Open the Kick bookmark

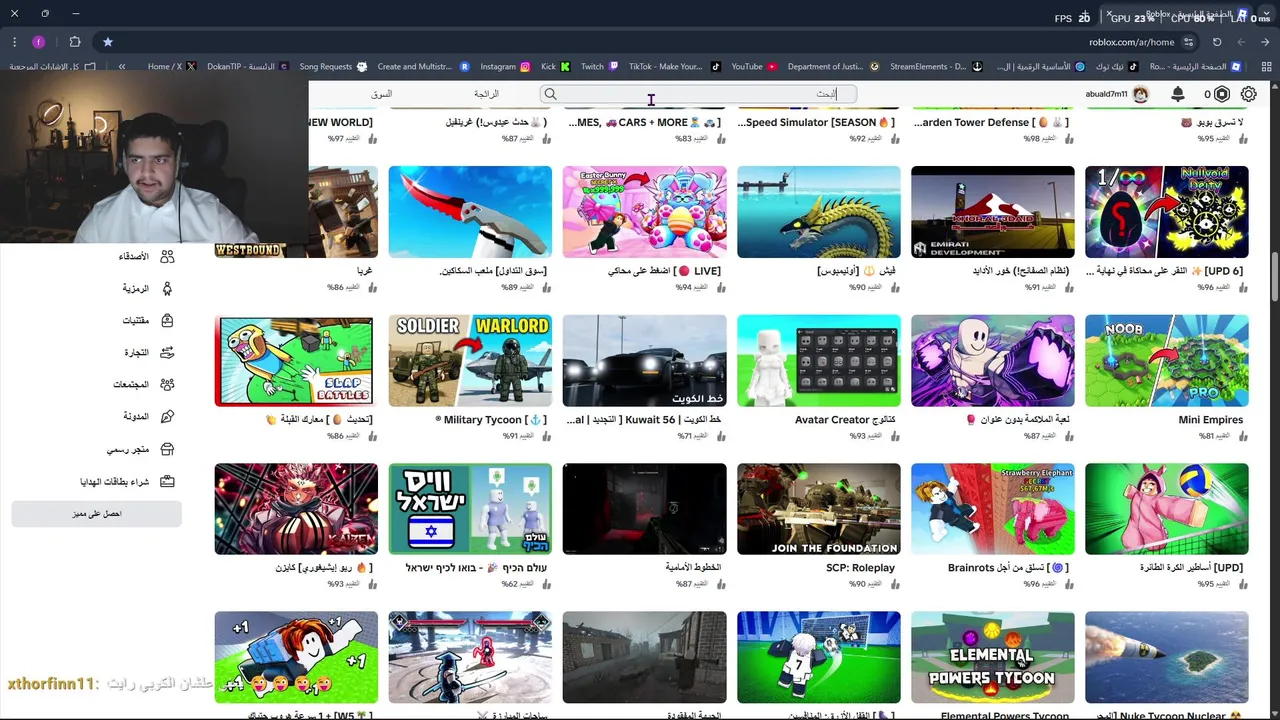click(555, 67)
